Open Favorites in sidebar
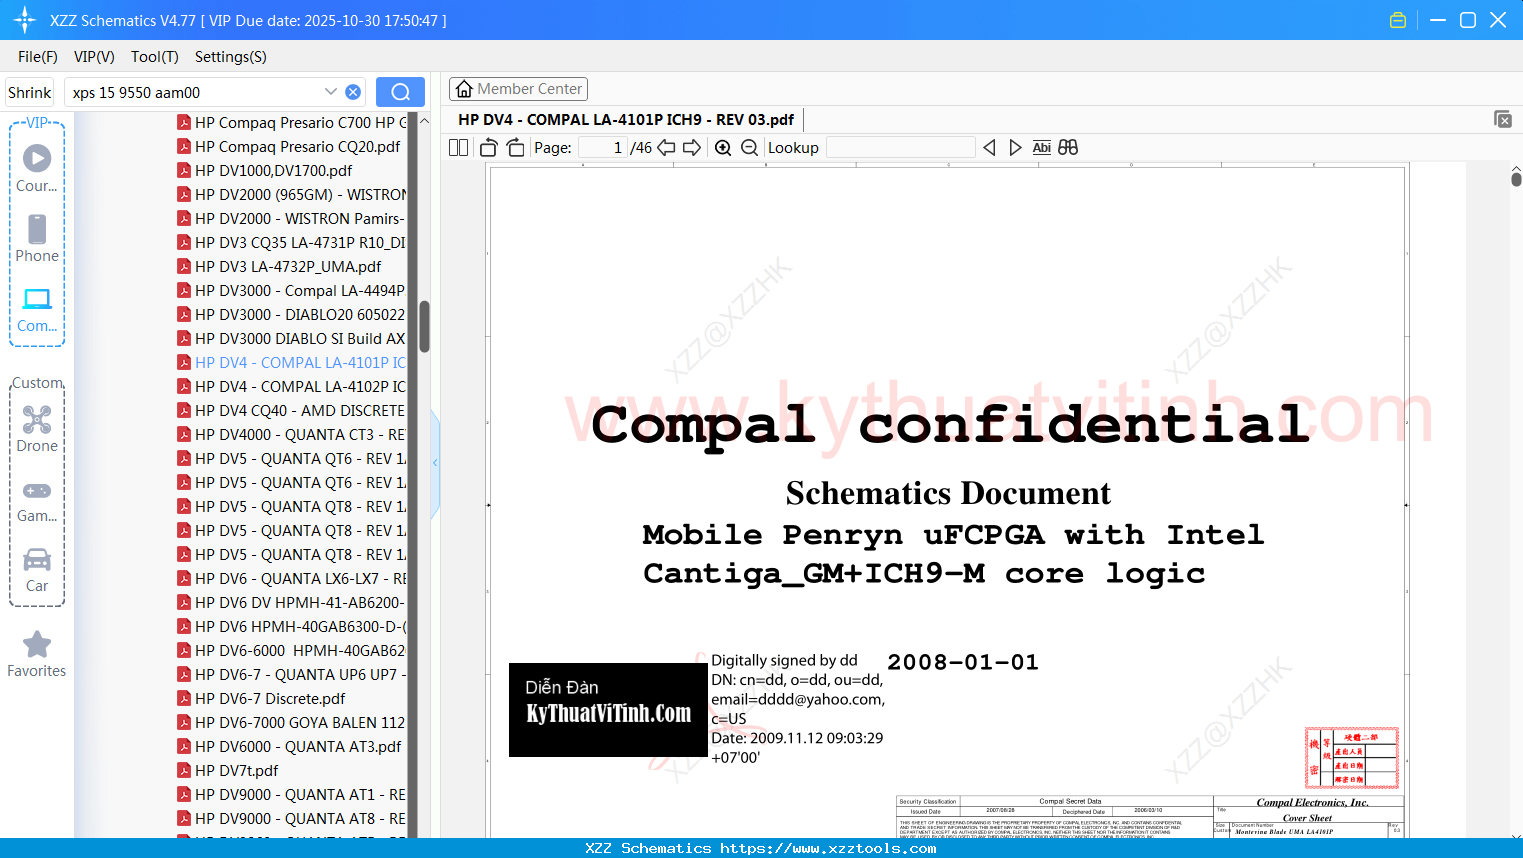 click(37, 654)
